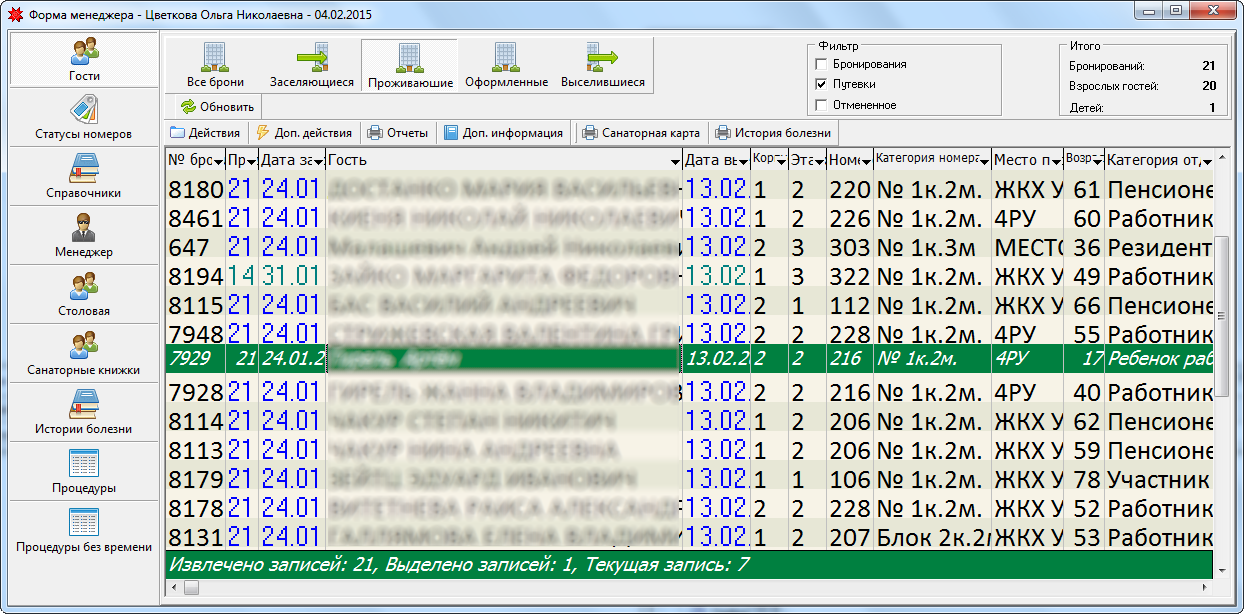Show Выселившиеся guests list
The height and width of the screenshot is (614, 1244).
point(603,66)
